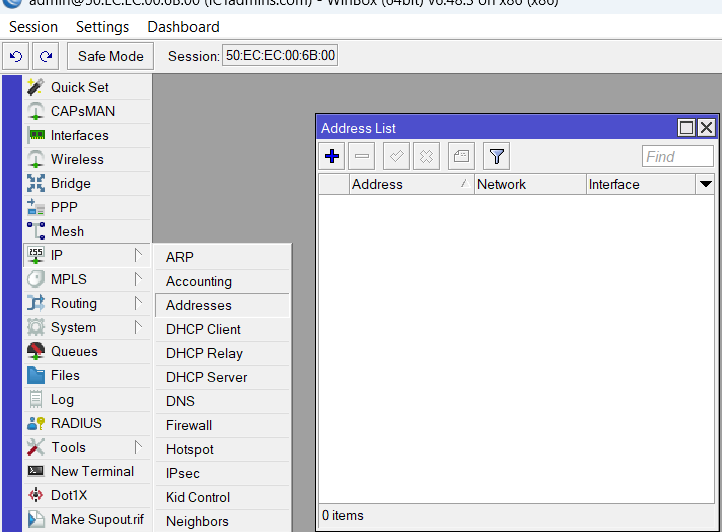Open the Settings menu
The height and width of the screenshot is (532, 722).
(102, 27)
